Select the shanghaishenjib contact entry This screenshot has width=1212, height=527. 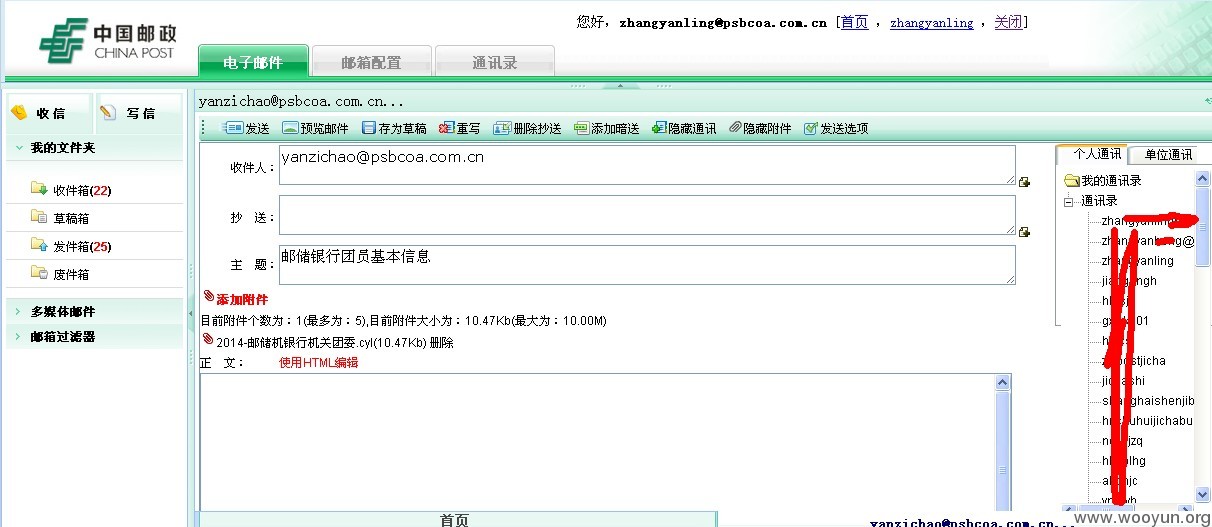pos(1148,401)
